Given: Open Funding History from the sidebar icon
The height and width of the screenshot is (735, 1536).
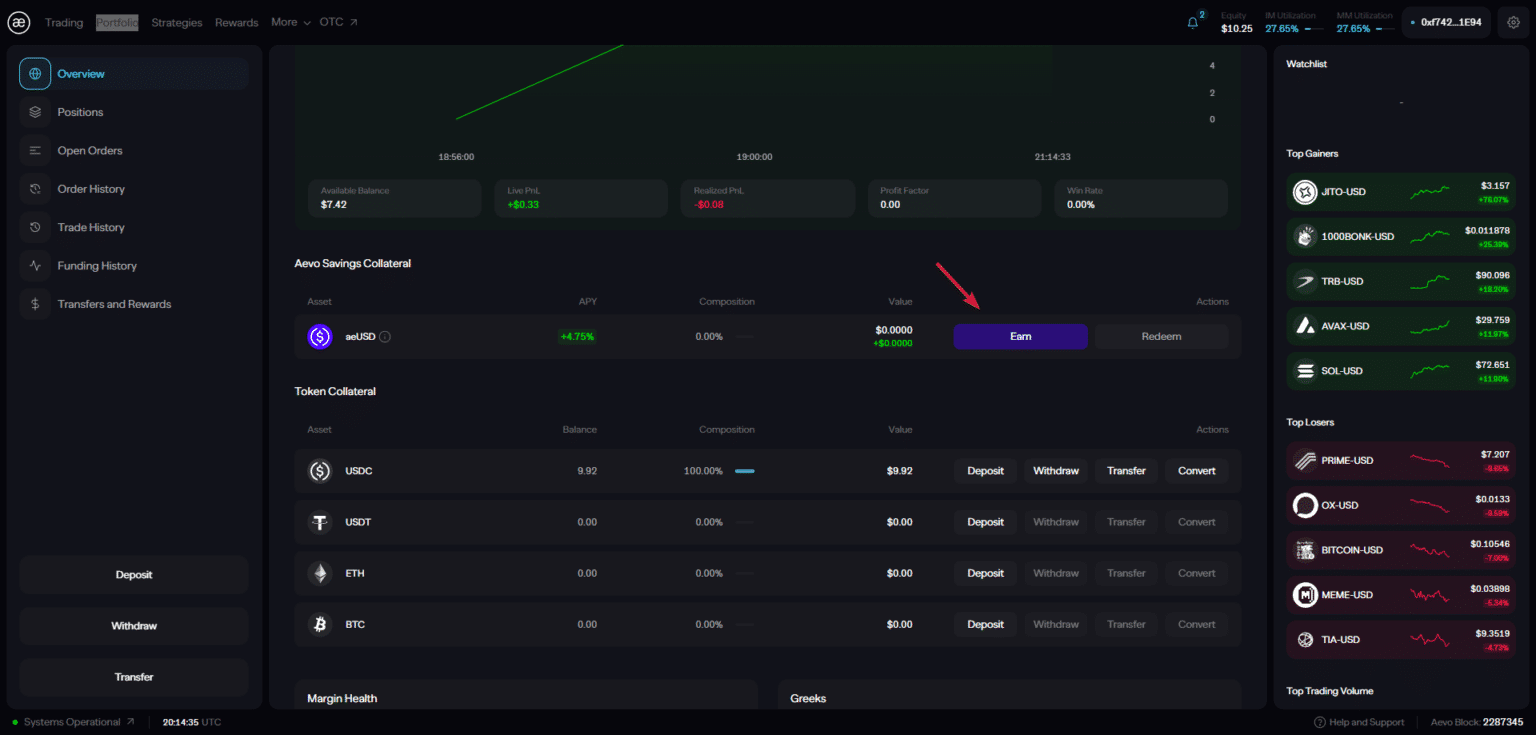Looking at the screenshot, I should (x=35, y=265).
